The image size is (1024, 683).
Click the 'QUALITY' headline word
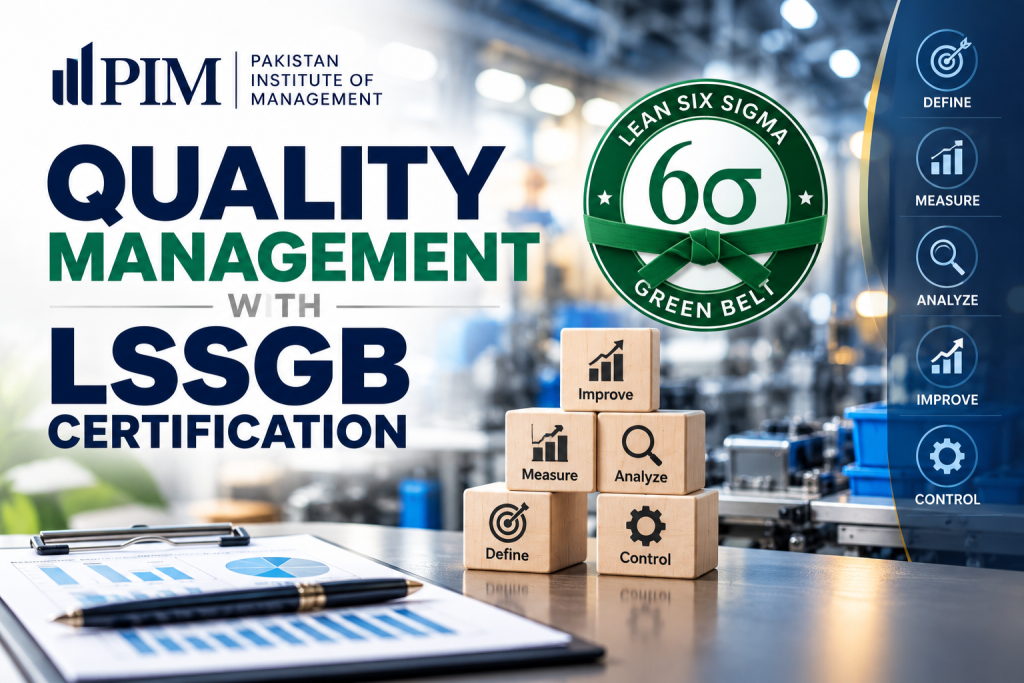tap(277, 182)
